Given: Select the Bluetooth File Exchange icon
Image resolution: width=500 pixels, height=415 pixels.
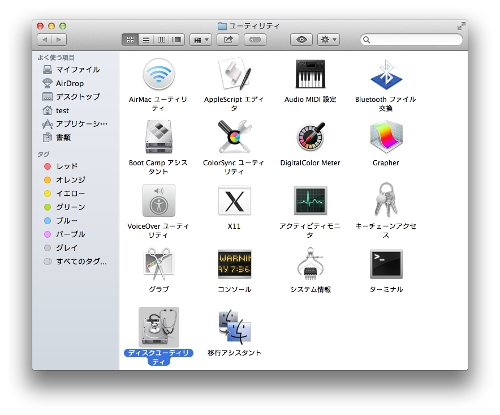Looking at the screenshot, I should (x=386, y=75).
